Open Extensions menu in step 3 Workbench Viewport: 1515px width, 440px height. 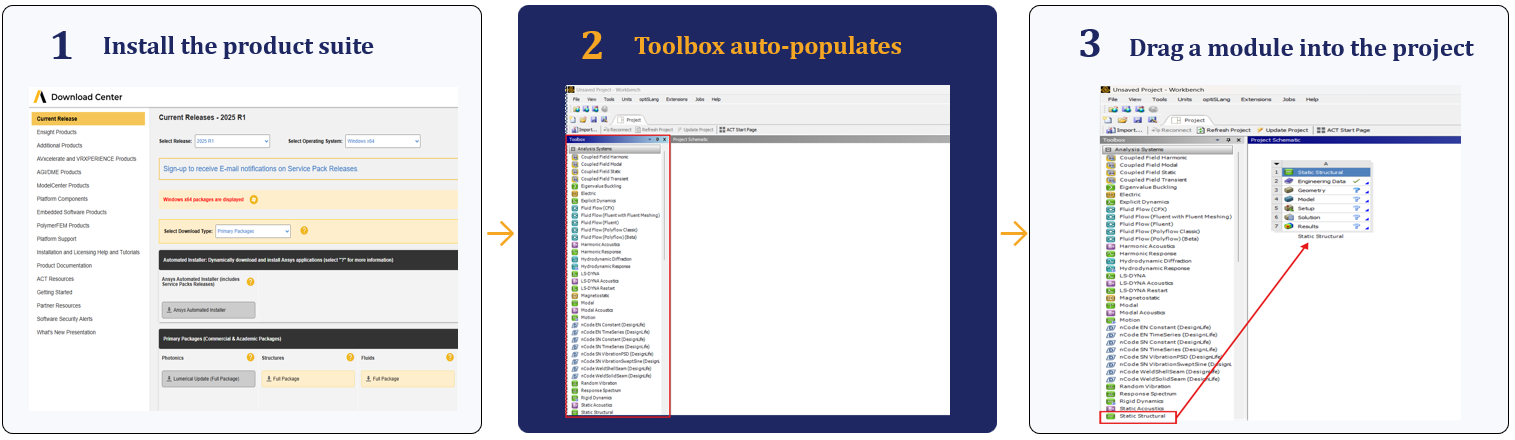(x=1256, y=99)
